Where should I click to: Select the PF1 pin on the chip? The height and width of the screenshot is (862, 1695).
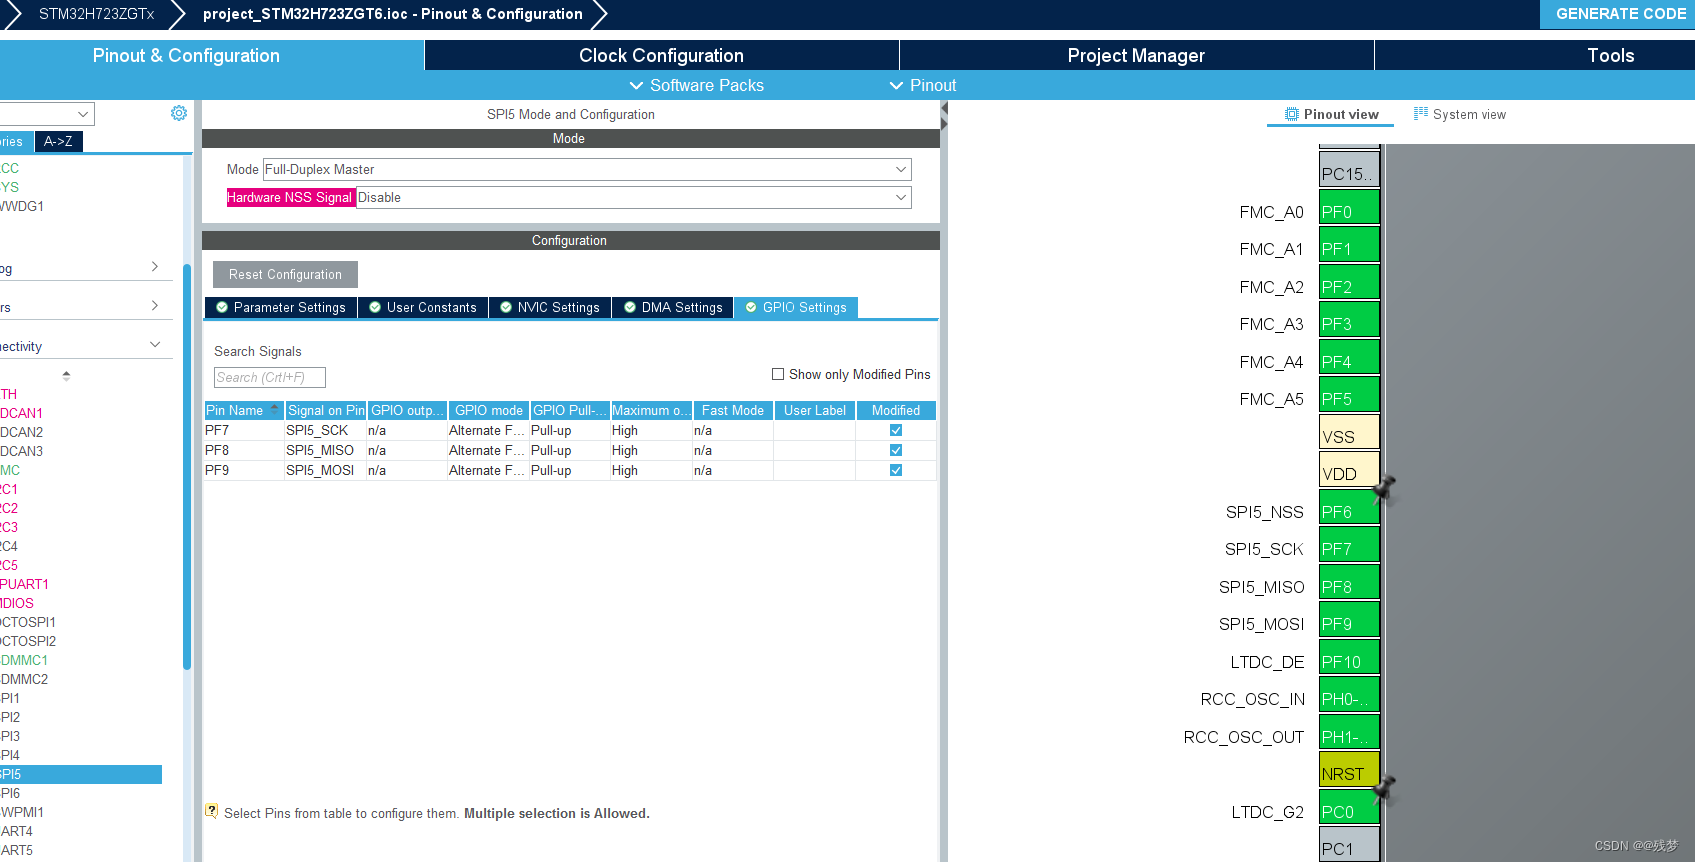point(1350,245)
